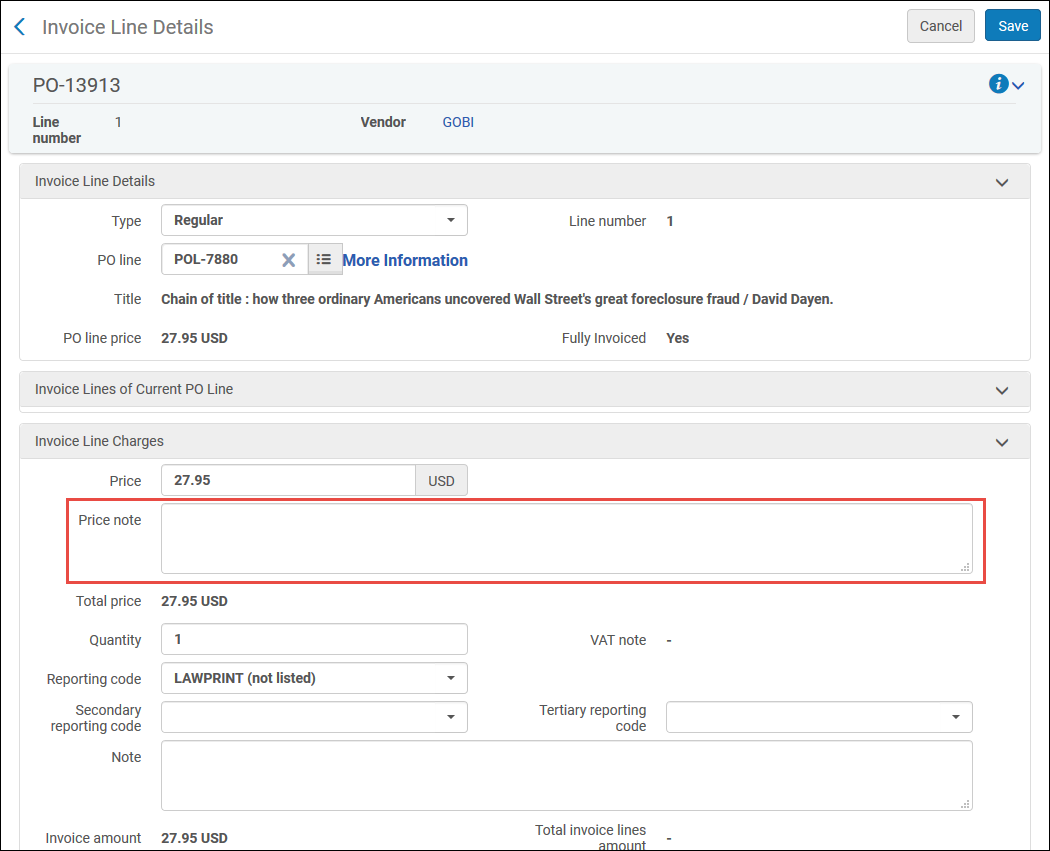Open the More Information link
The width and height of the screenshot is (1050, 851).
(x=405, y=260)
